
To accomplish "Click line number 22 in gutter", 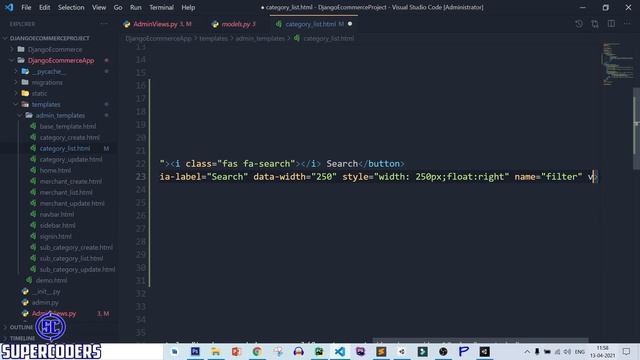I will pyautogui.click(x=140, y=164).
